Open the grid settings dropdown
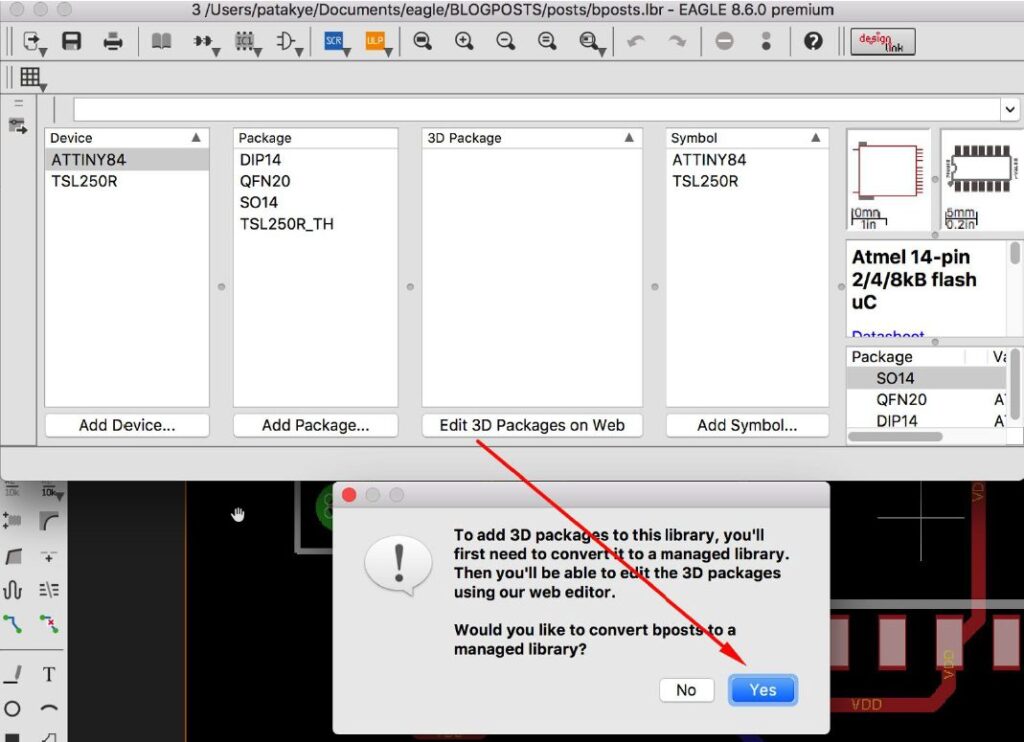This screenshot has width=1024, height=742. (x=30, y=77)
